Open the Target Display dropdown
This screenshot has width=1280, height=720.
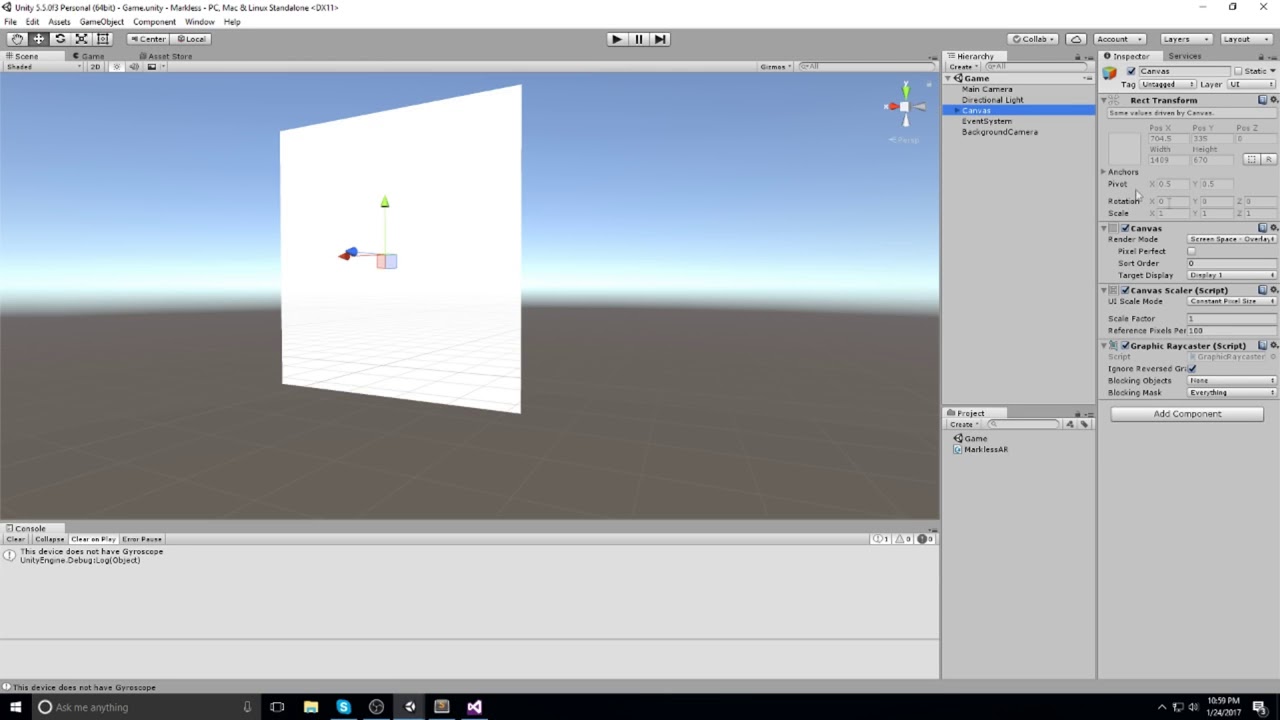point(1232,275)
